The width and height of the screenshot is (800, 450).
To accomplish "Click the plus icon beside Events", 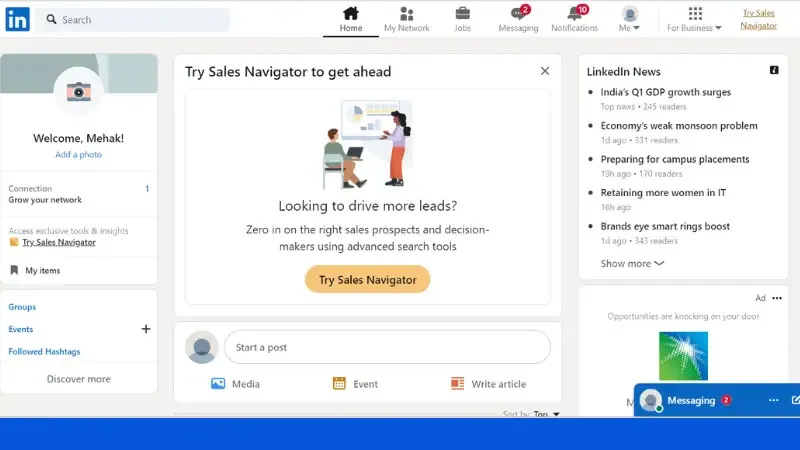I will (x=146, y=329).
